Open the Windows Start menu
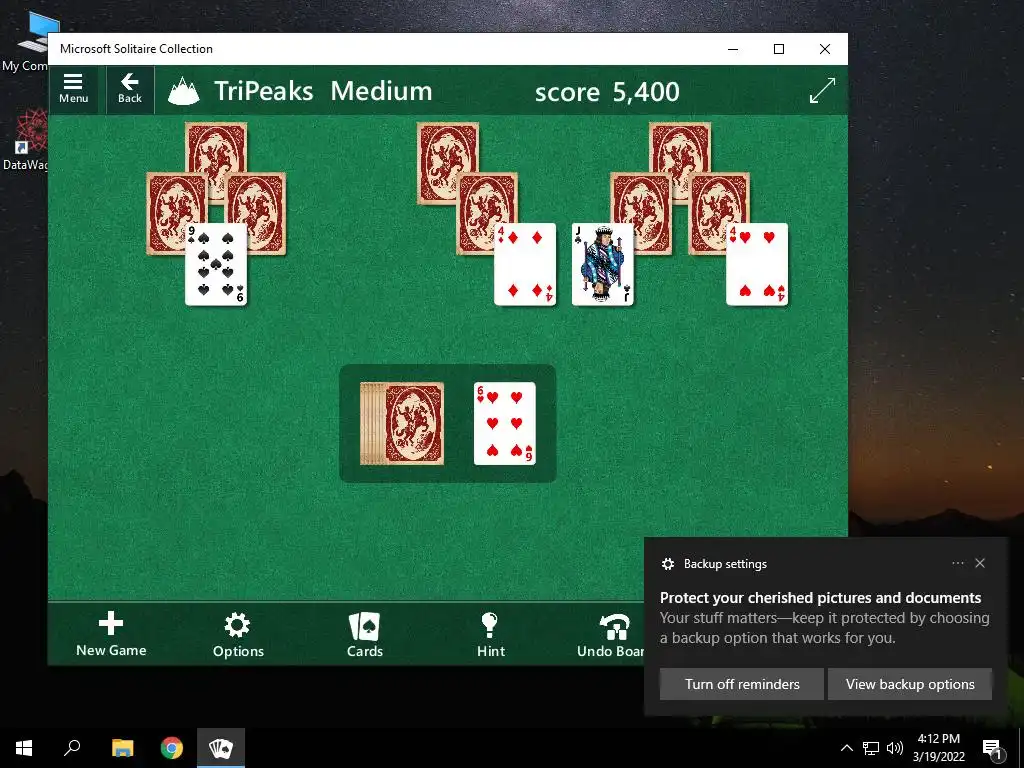 tap(24, 748)
